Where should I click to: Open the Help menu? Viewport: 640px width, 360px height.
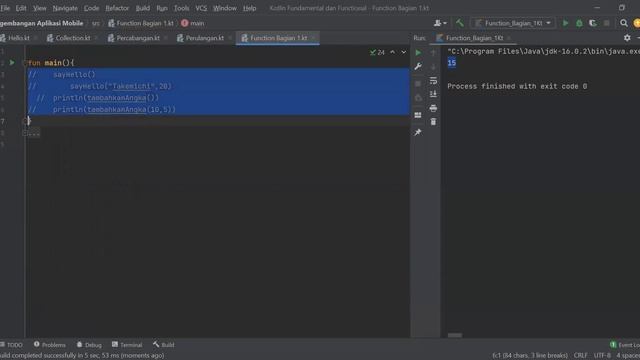pyautogui.click(x=249, y=8)
